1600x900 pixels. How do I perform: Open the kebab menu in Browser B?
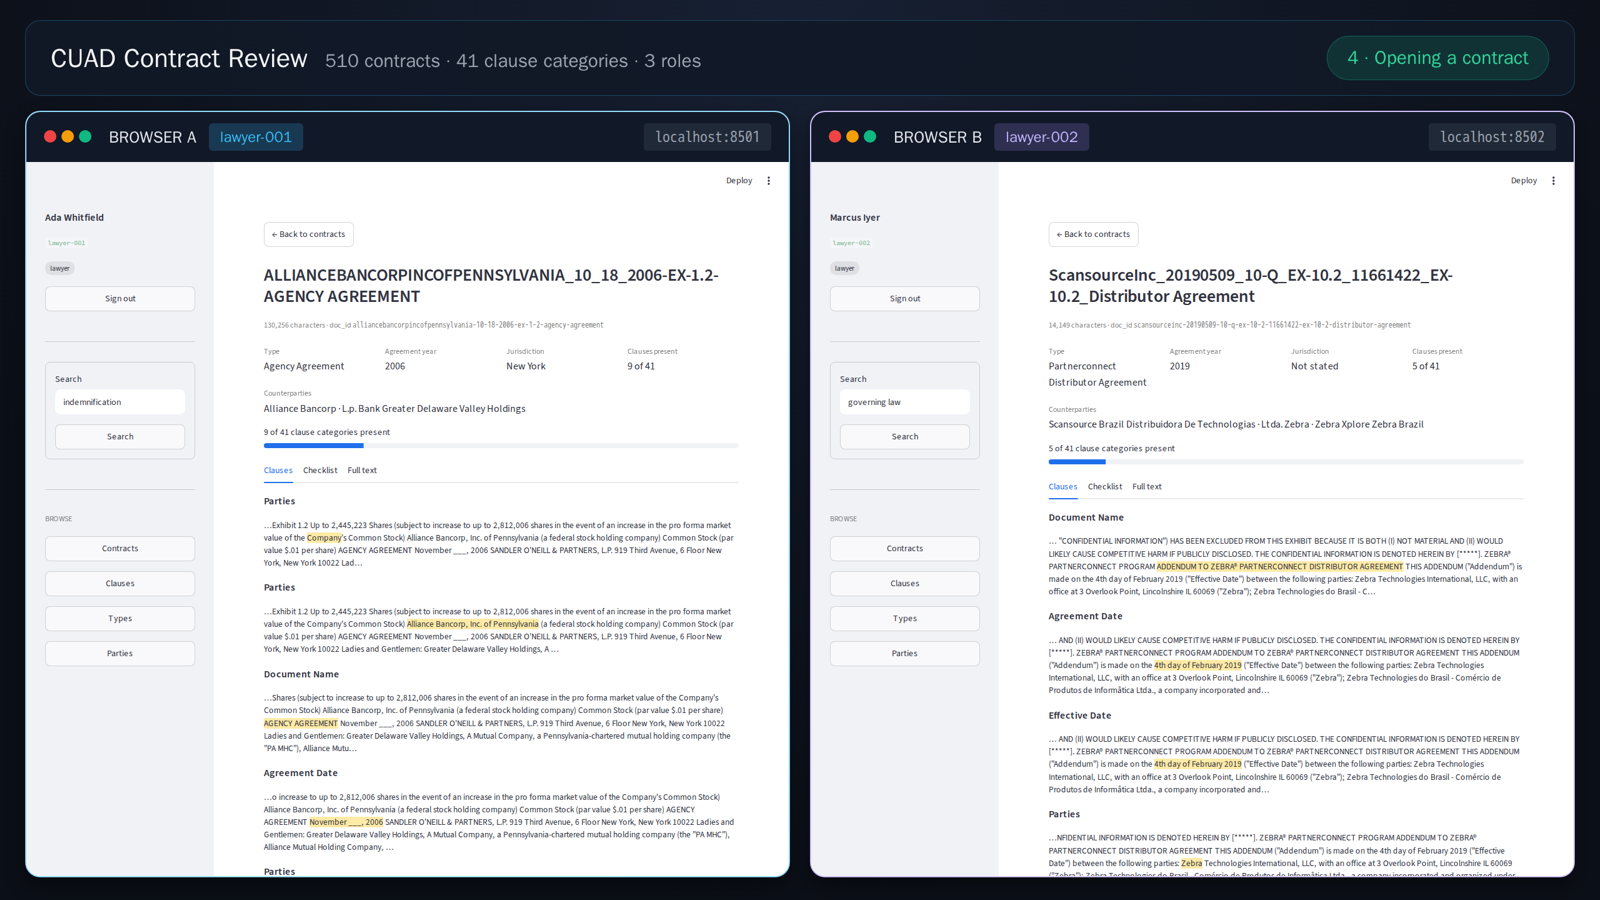point(1553,181)
